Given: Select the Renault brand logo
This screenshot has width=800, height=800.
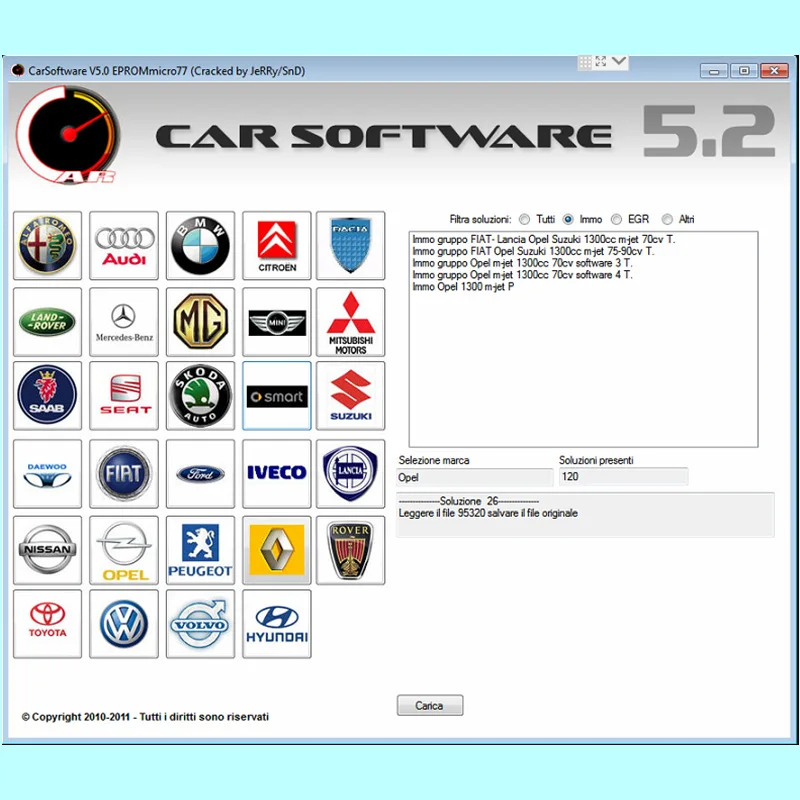Looking at the screenshot, I should click(277, 550).
